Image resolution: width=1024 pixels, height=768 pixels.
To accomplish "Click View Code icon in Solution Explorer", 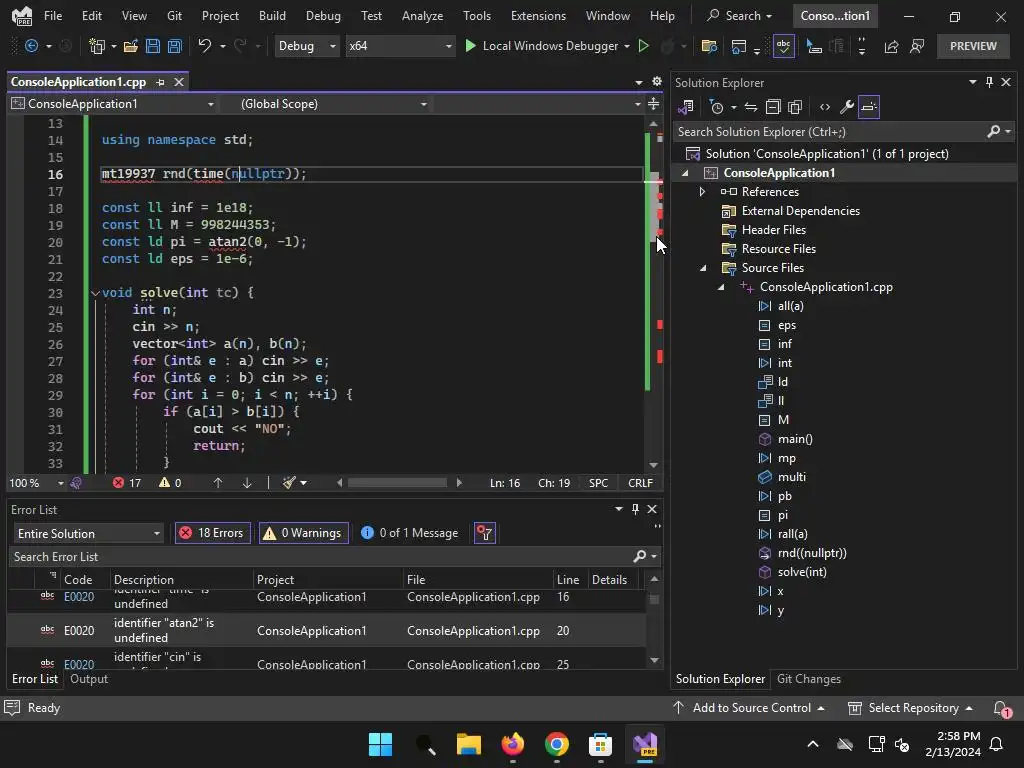I will tap(825, 106).
